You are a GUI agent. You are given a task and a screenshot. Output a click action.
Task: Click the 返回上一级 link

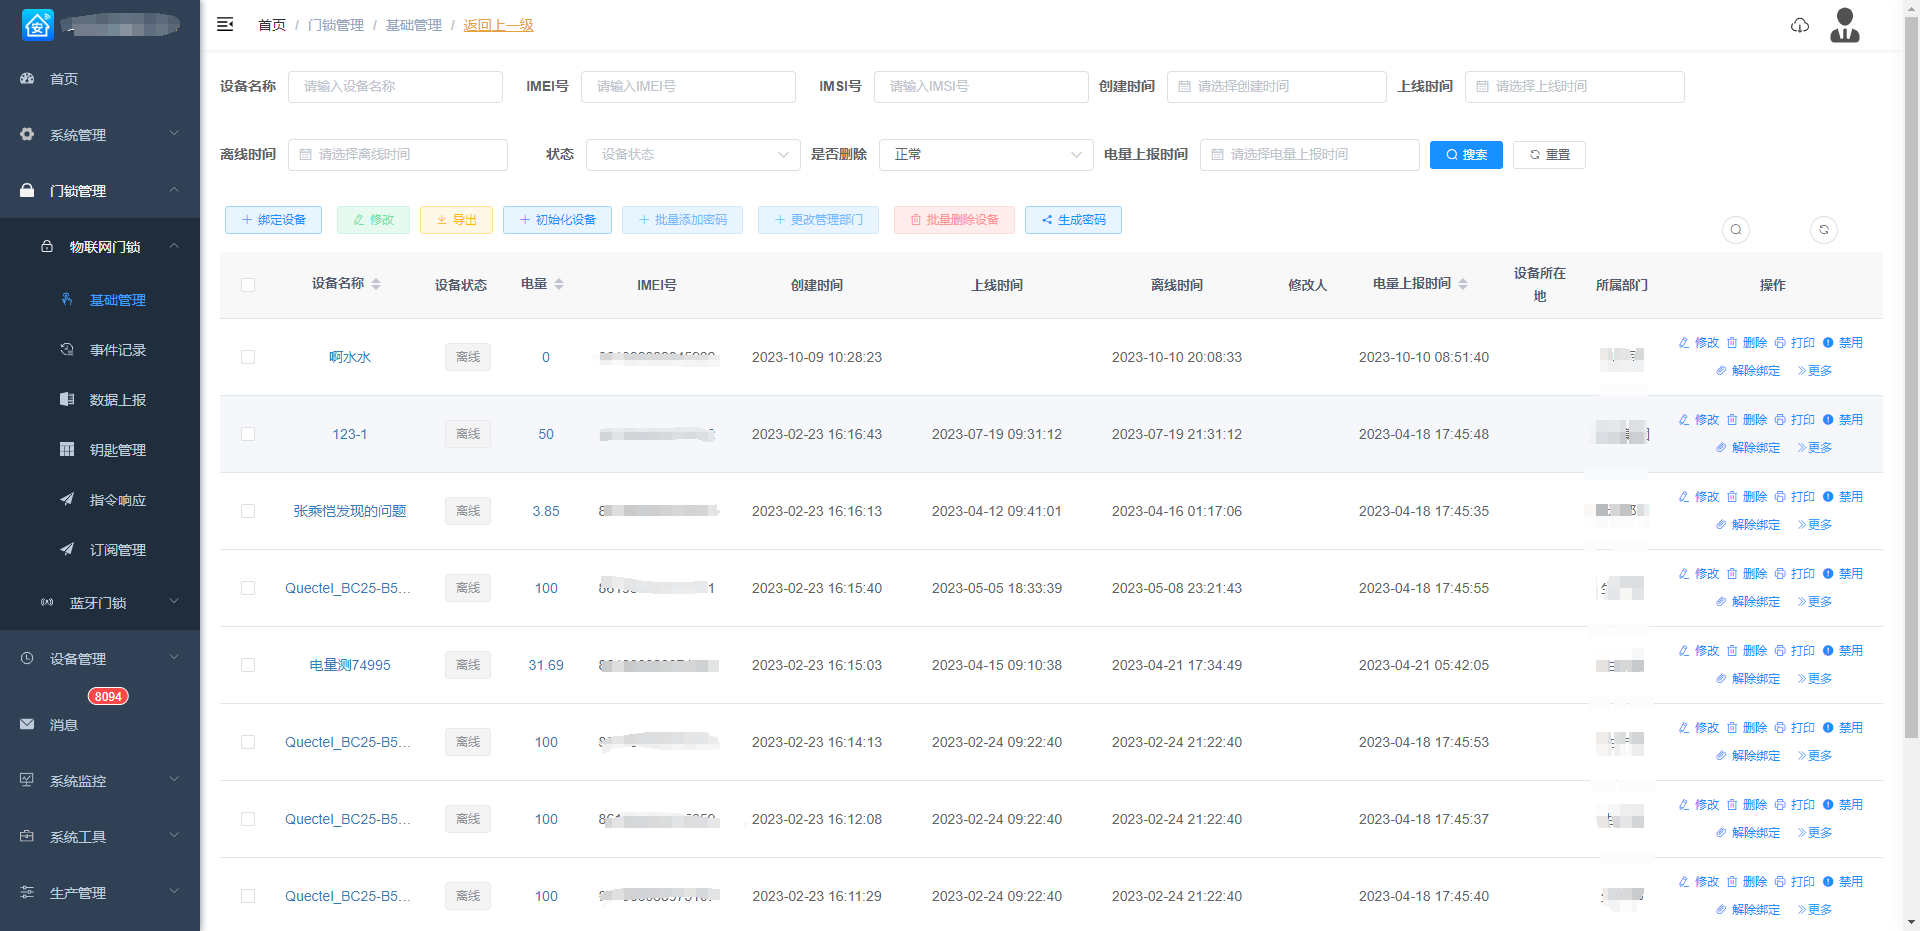pos(498,25)
